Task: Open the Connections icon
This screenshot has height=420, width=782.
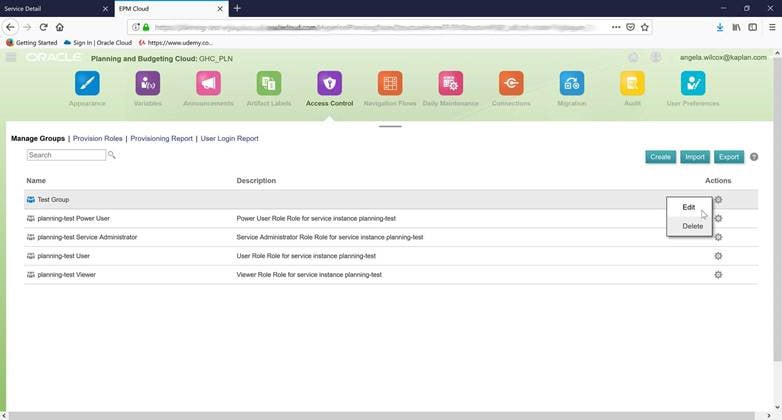Action: click(511, 84)
